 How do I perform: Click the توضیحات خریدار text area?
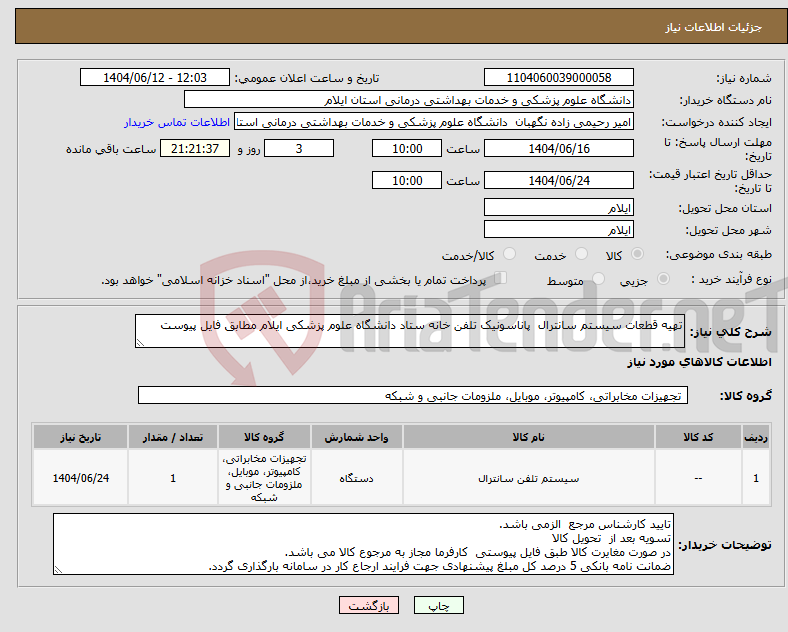click(x=363, y=544)
